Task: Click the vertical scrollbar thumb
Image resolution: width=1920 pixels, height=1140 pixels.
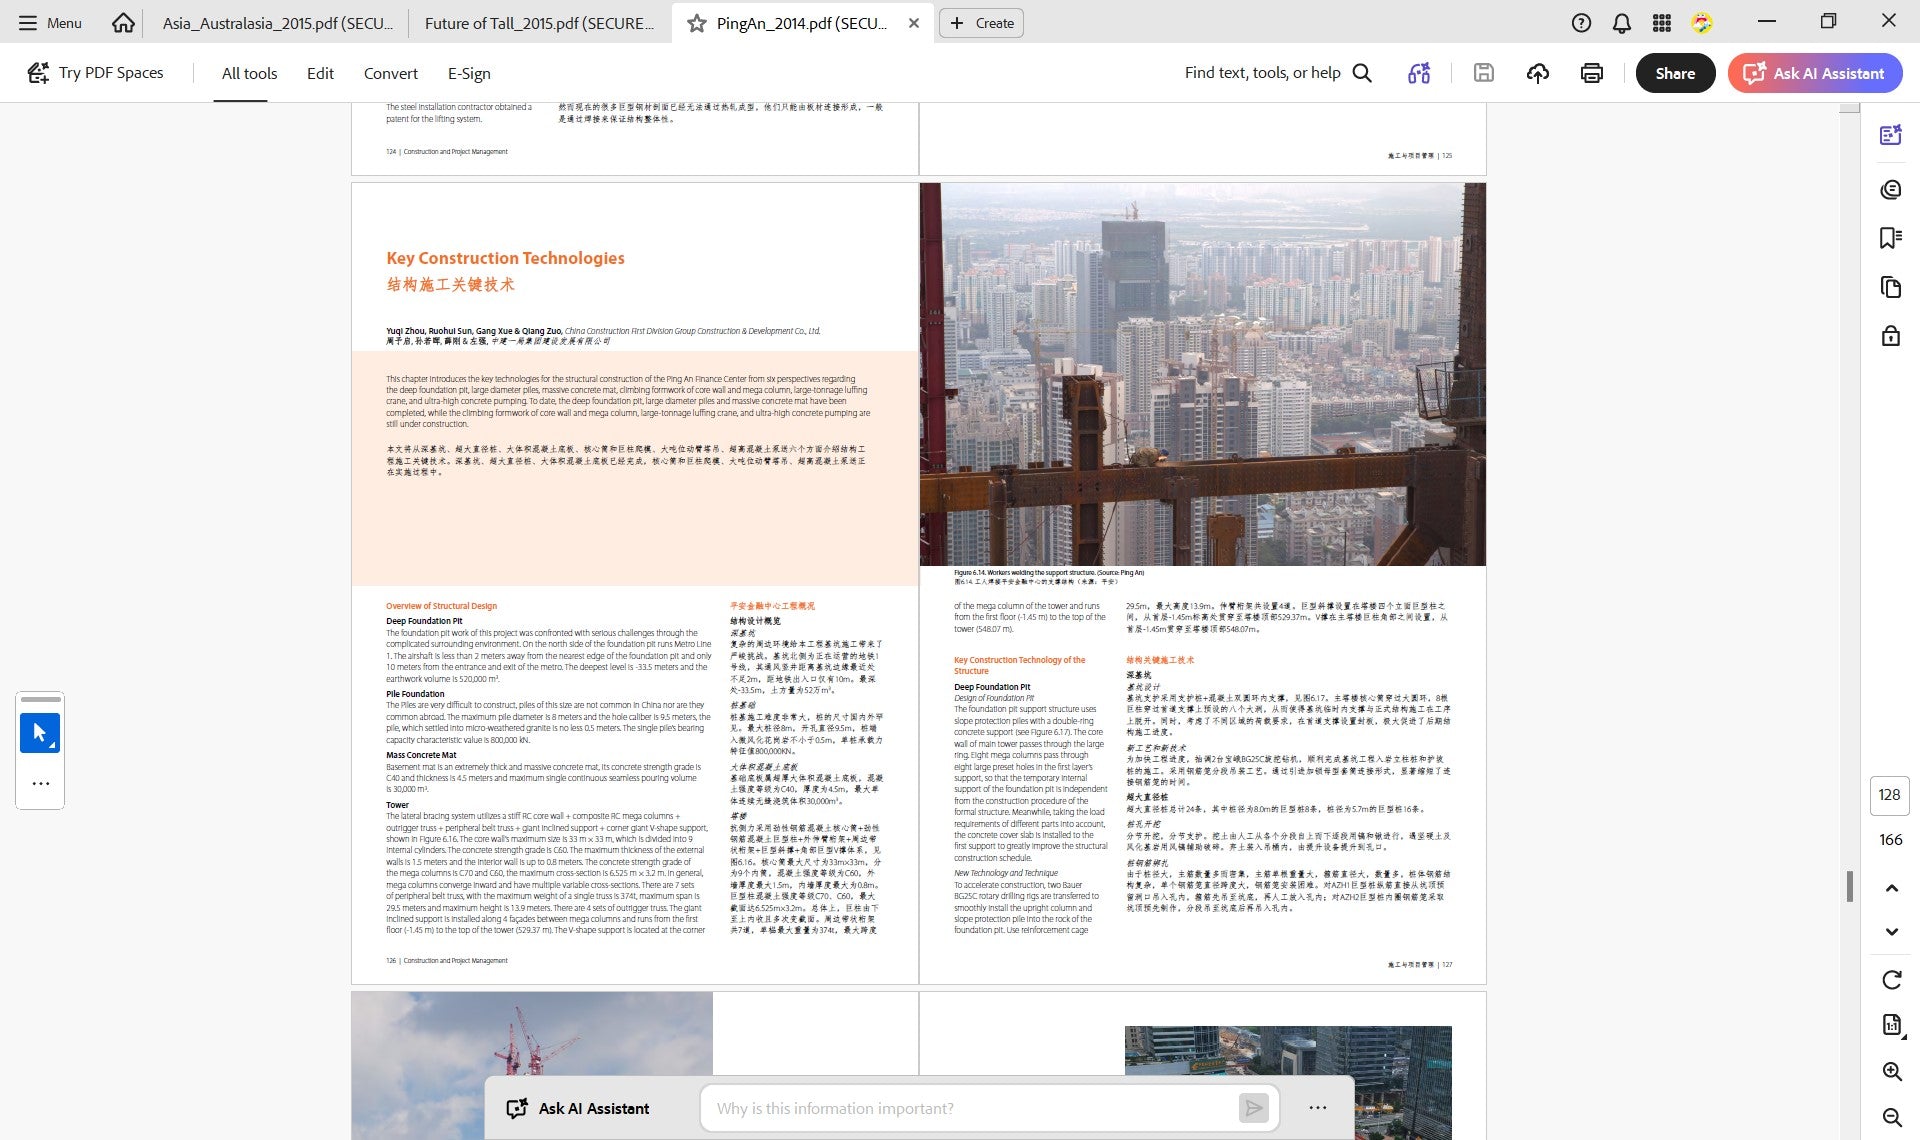Action: [1849, 886]
